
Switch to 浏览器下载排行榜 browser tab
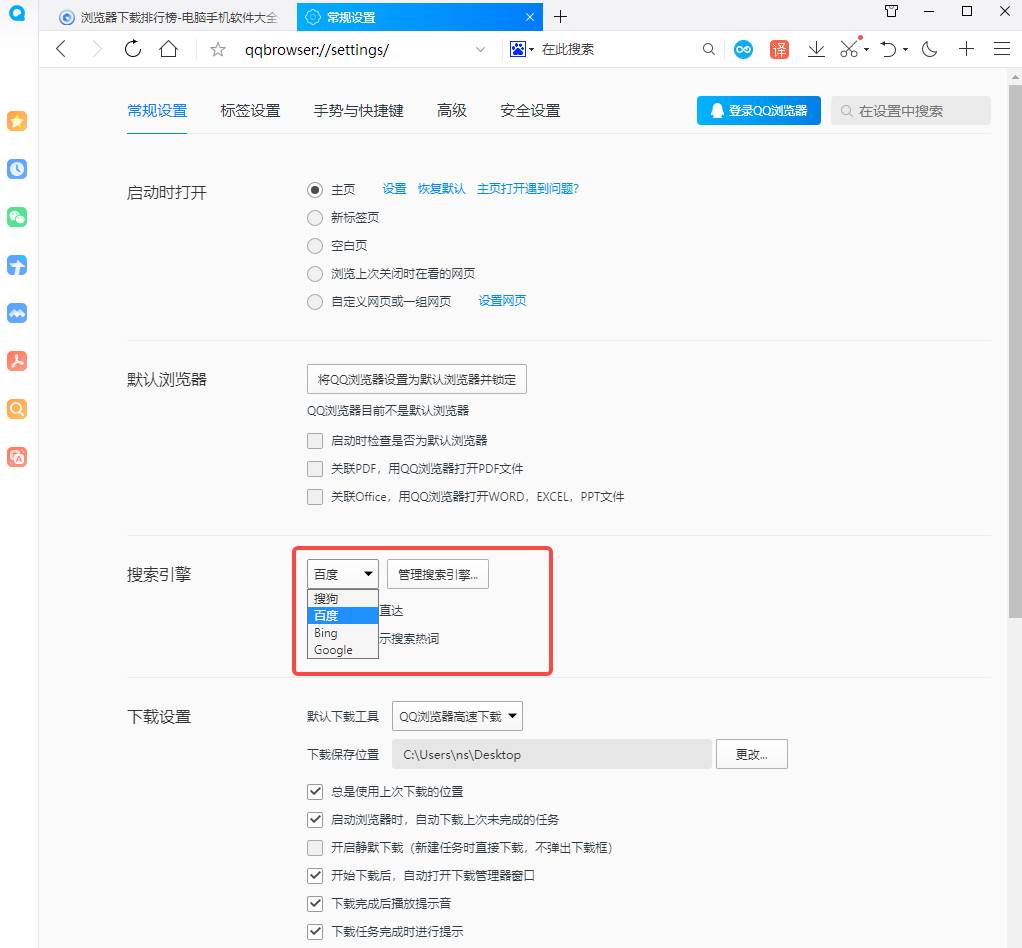coord(168,17)
